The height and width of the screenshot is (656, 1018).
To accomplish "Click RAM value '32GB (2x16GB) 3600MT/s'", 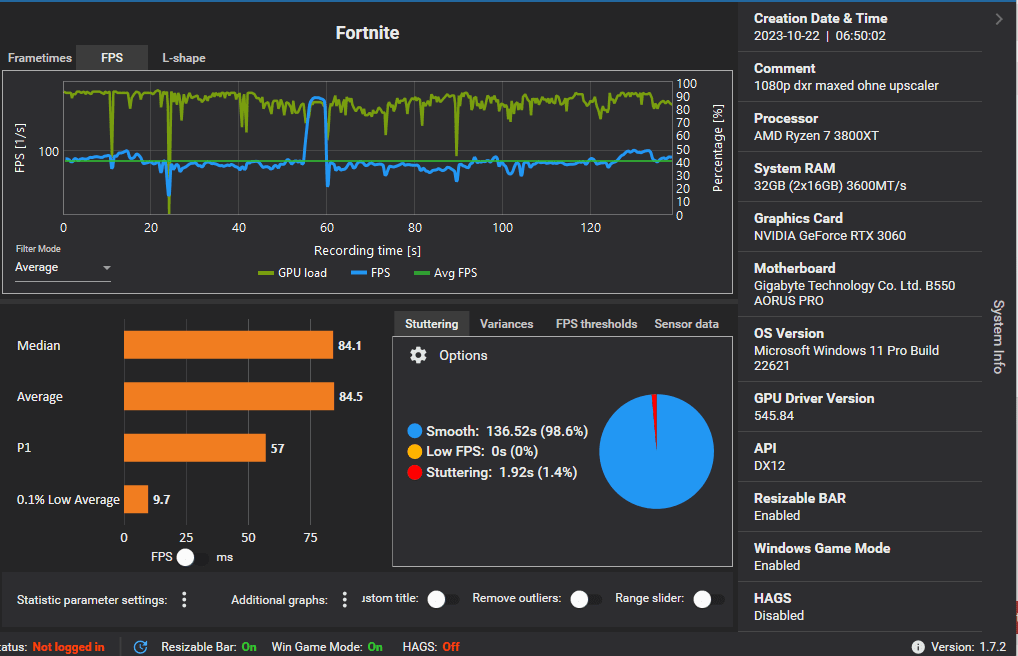I will click(x=830, y=186).
